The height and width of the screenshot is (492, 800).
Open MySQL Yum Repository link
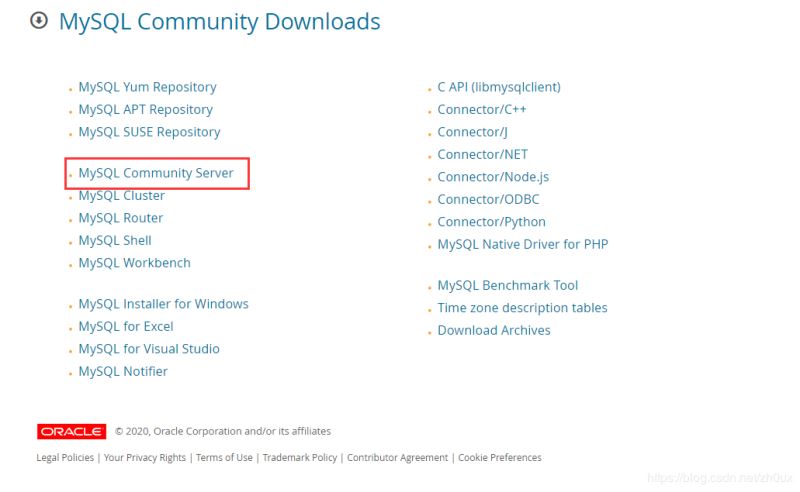(147, 87)
